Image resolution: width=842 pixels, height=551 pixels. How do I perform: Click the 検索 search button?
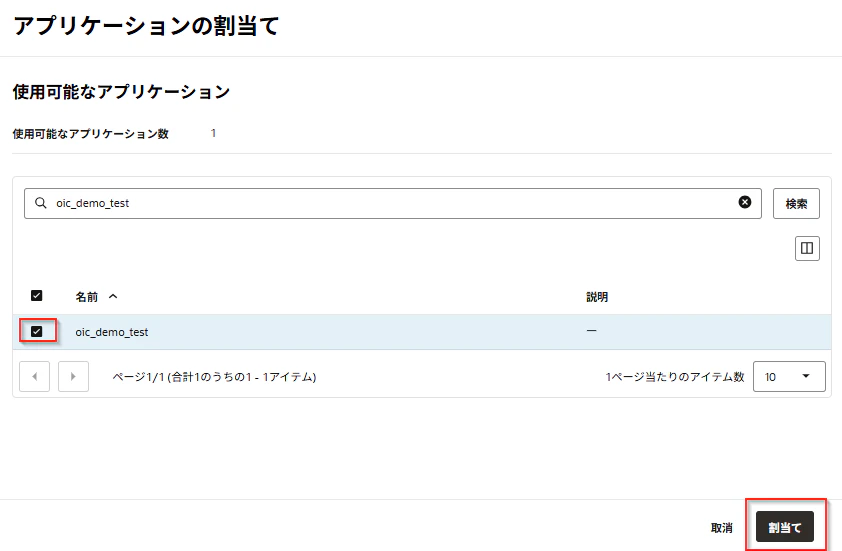796,204
